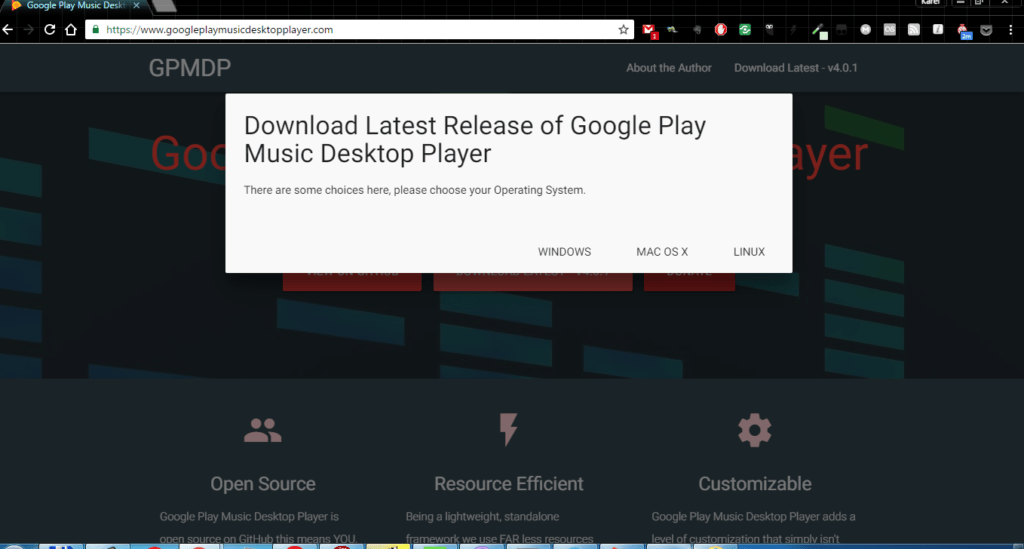The image size is (1024, 549).
Task: Click the Resource Efficient heading
Action: coord(509,484)
